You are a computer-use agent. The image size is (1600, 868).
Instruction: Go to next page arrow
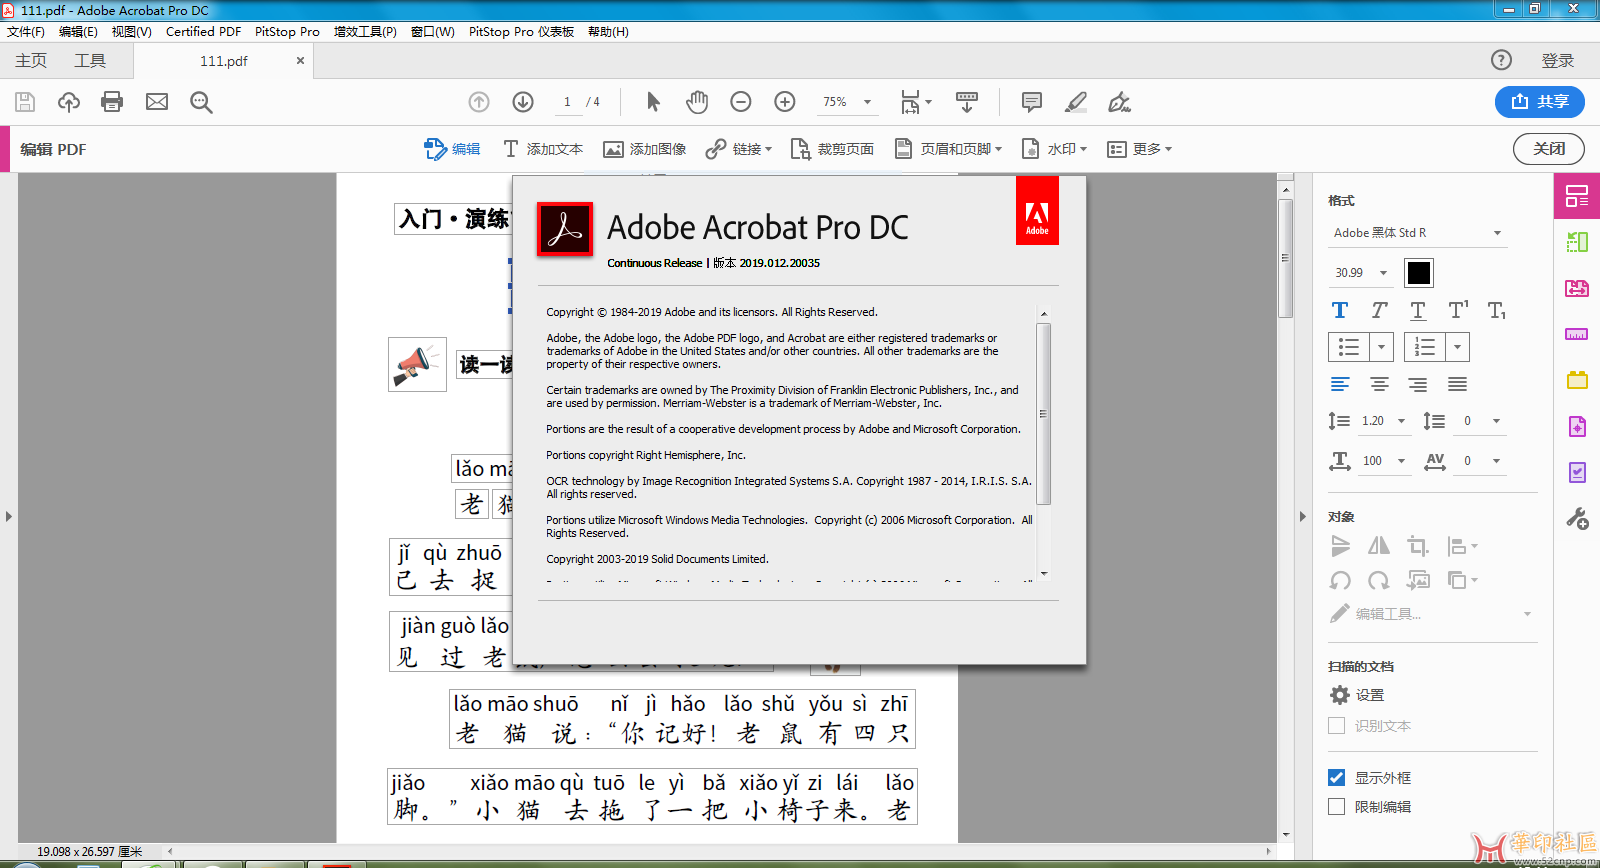pos(523,102)
